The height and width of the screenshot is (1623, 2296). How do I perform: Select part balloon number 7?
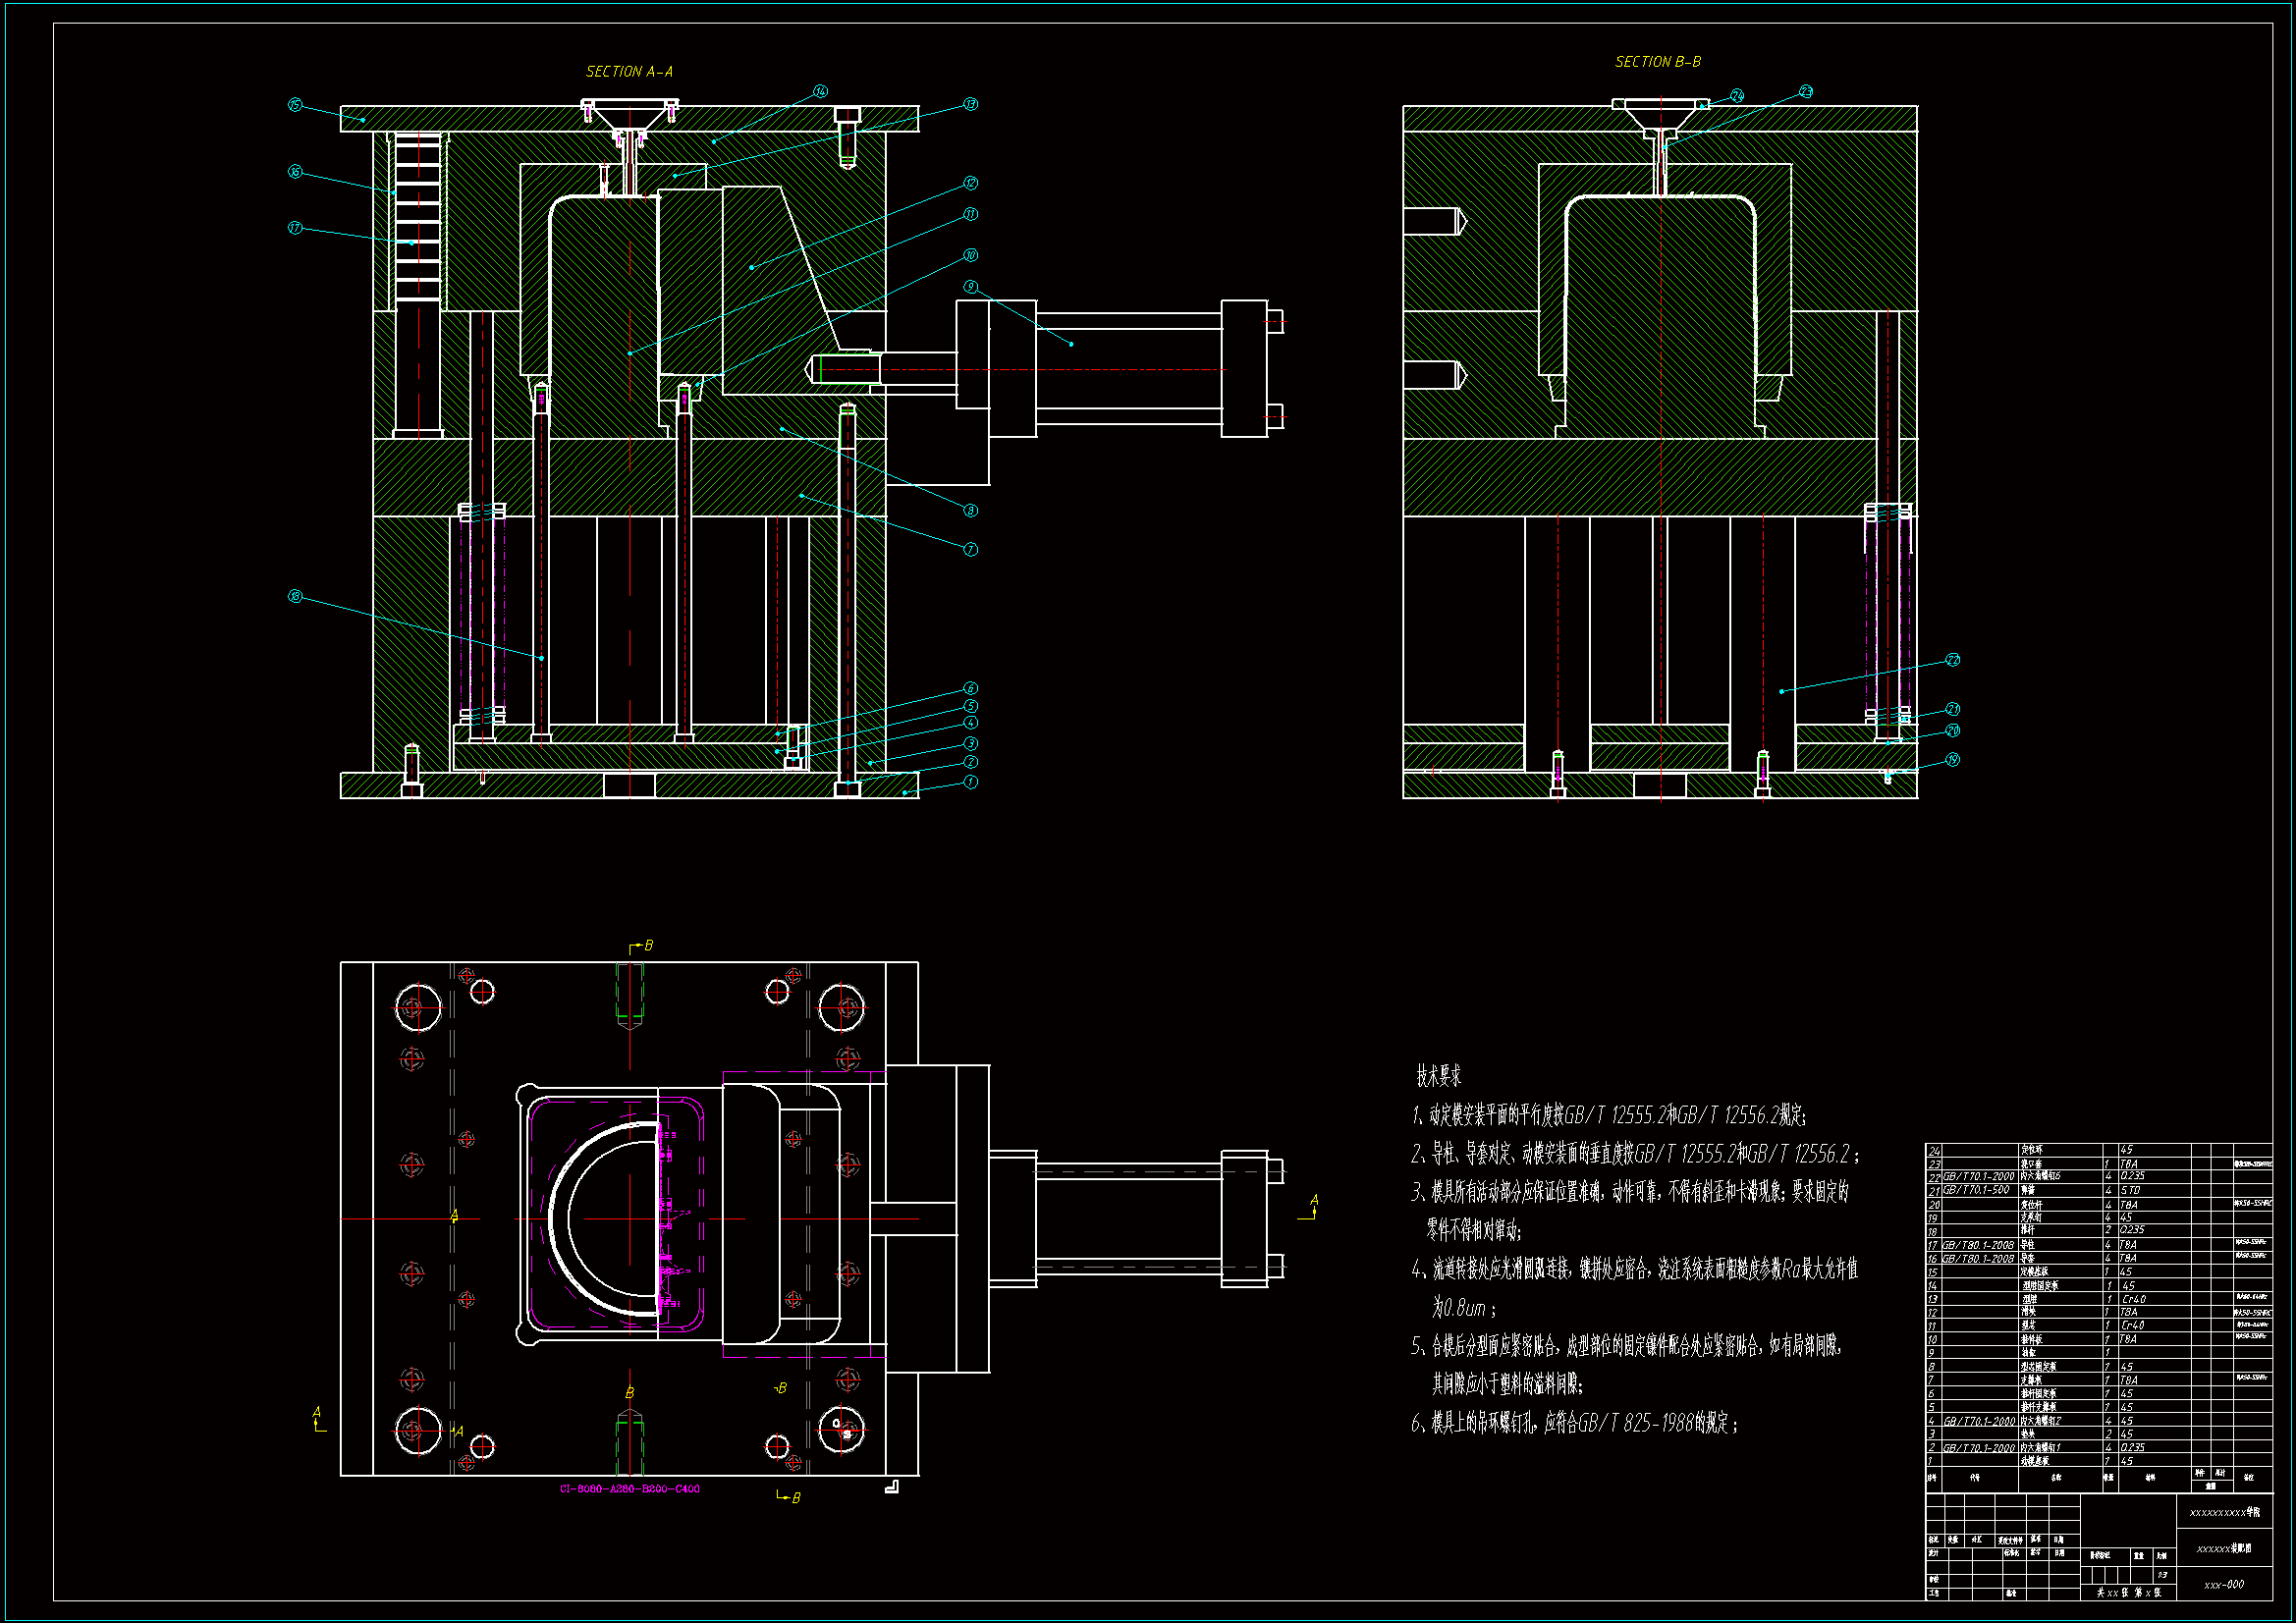point(970,550)
